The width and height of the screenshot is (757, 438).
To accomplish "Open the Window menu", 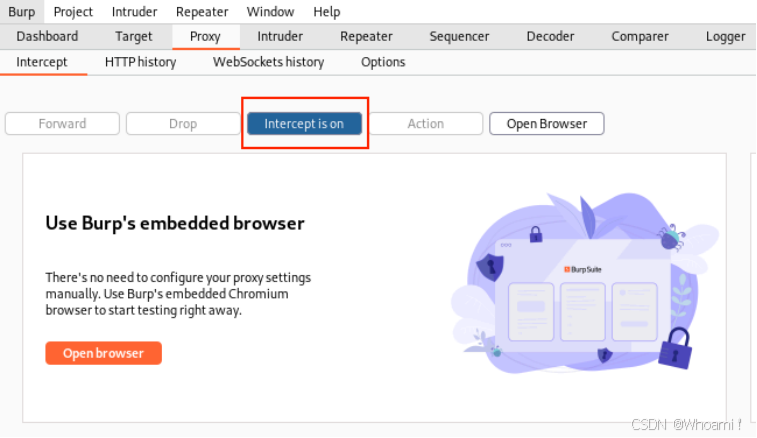I will coord(270,12).
